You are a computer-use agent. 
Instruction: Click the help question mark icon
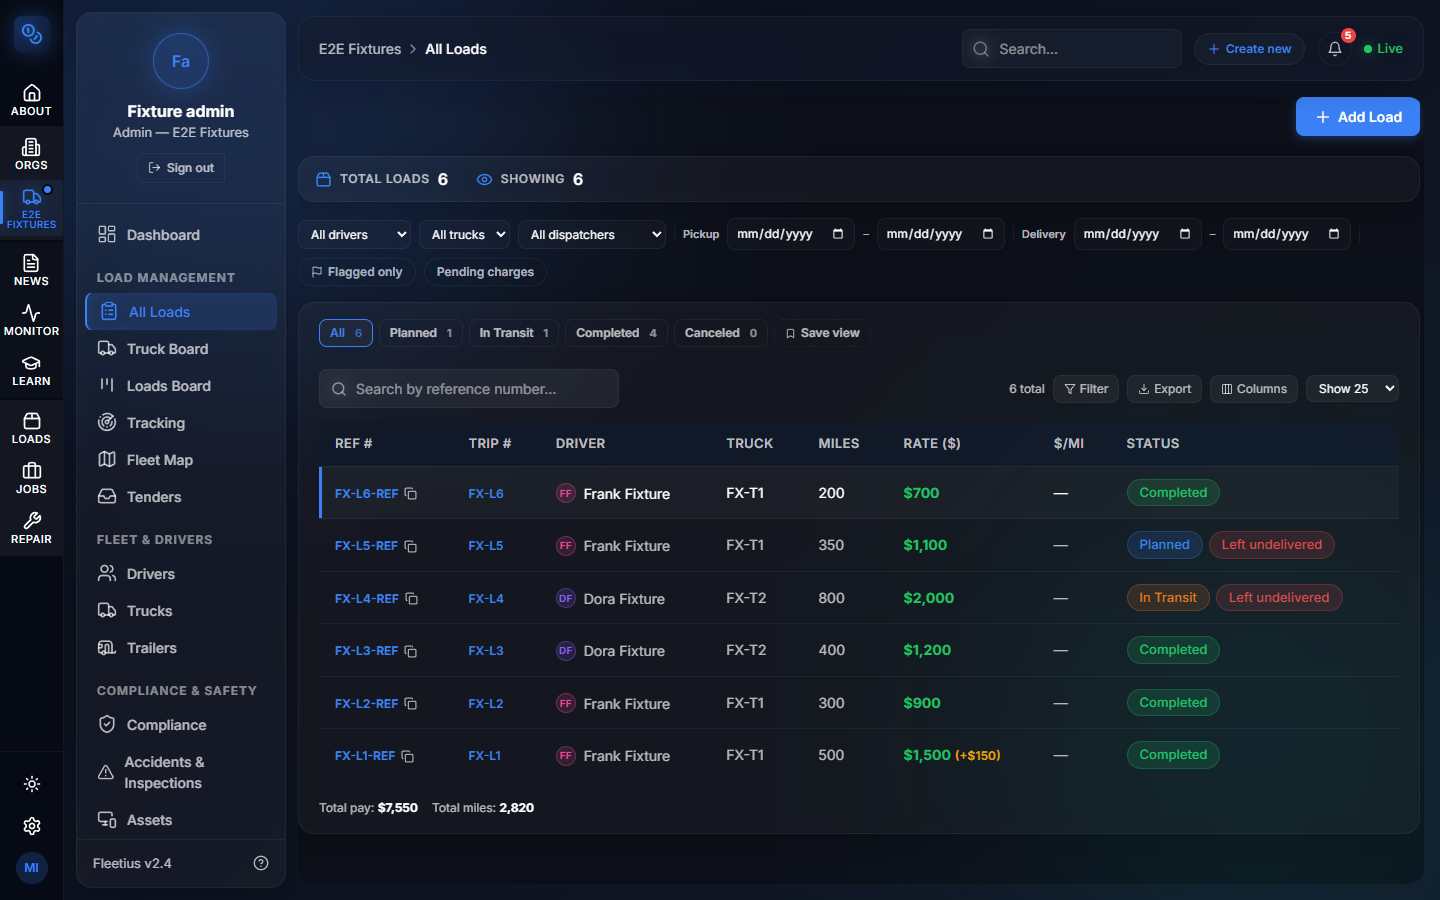[x=261, y=863]
